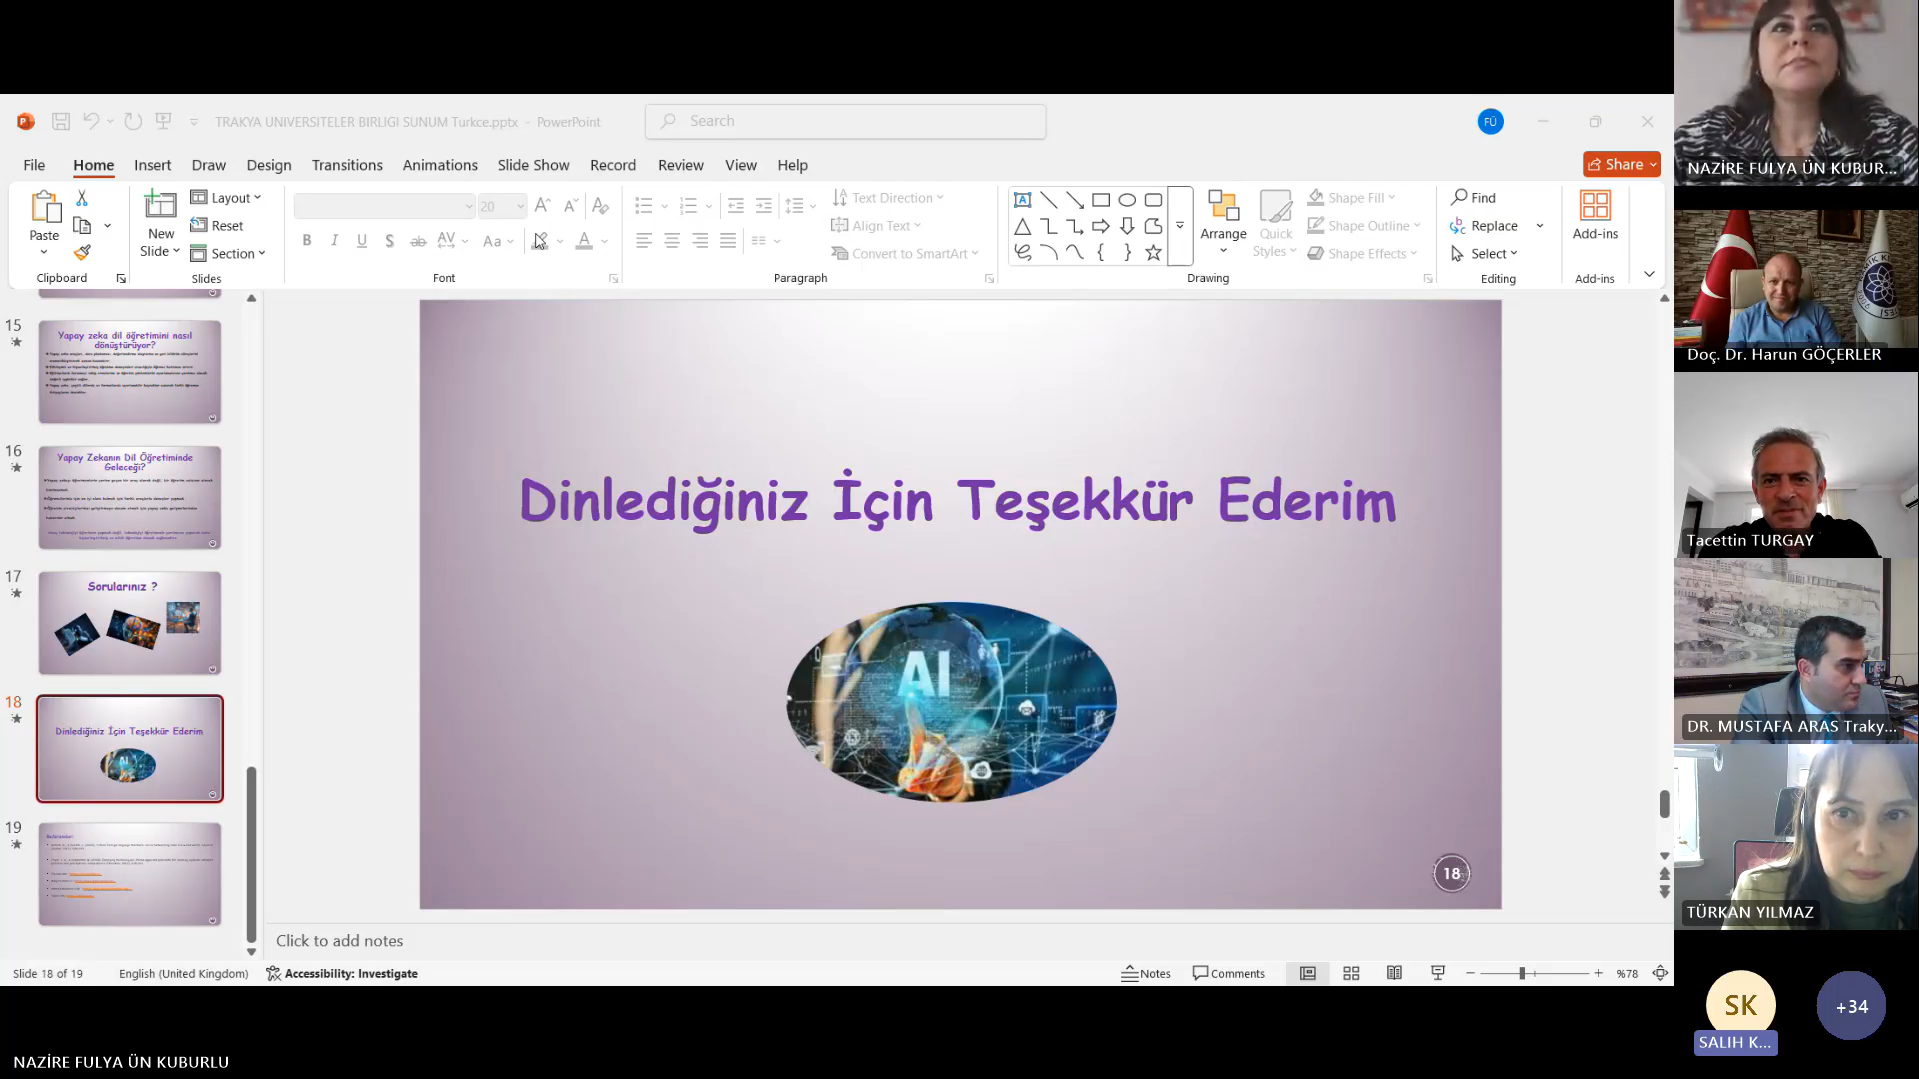The height and width of the screenshot is (1079, 1919).
Task: Fit slide to current window
Action: coord(1660,973)
